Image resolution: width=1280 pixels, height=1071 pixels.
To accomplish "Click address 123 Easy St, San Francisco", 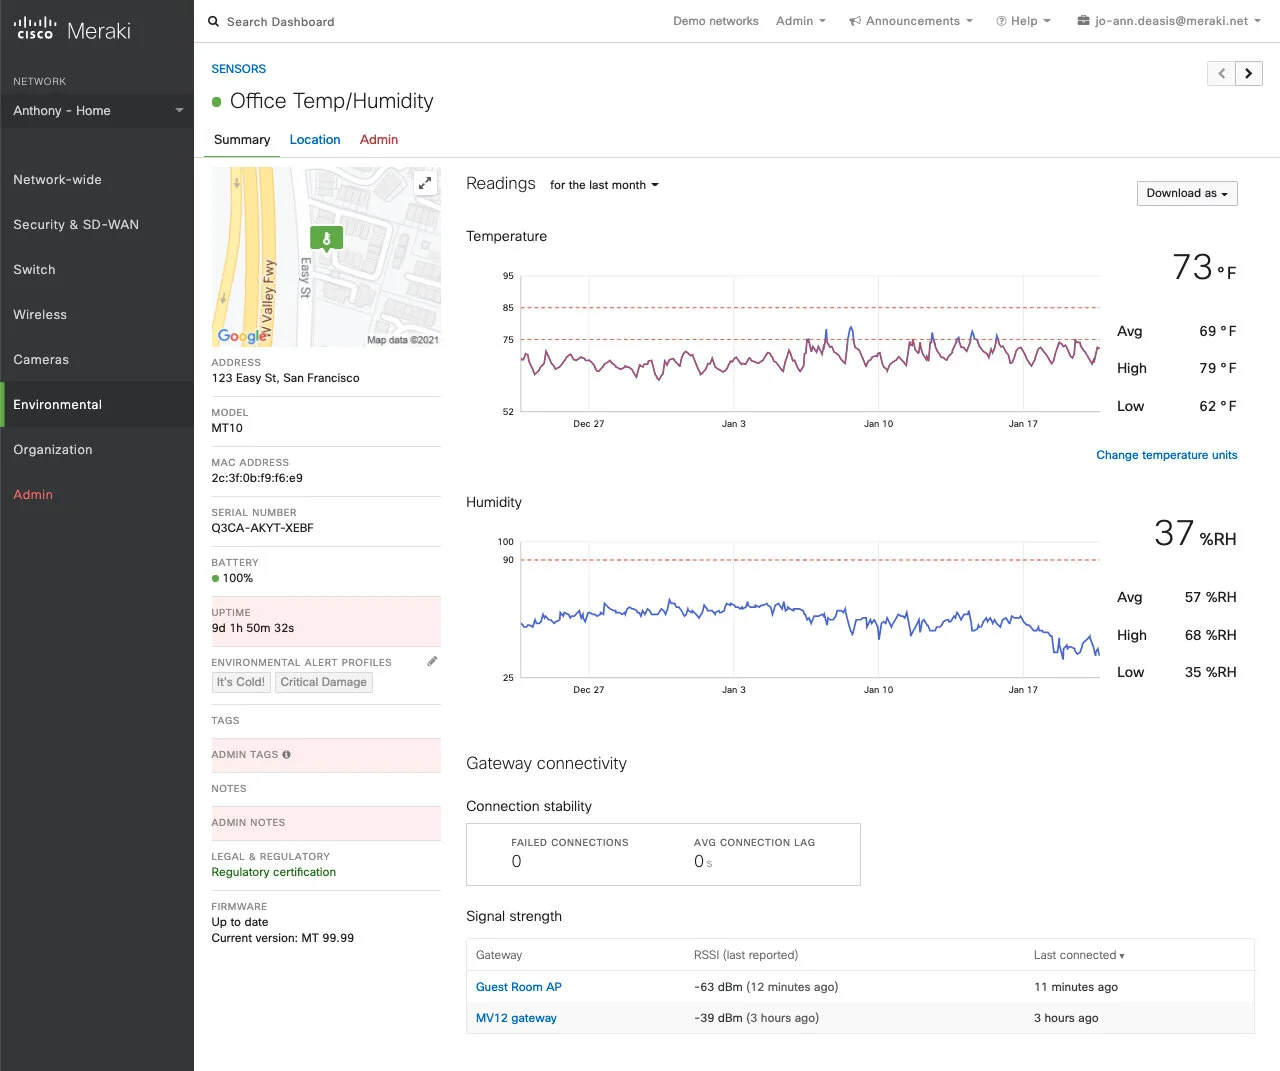I will coord(285,378).
